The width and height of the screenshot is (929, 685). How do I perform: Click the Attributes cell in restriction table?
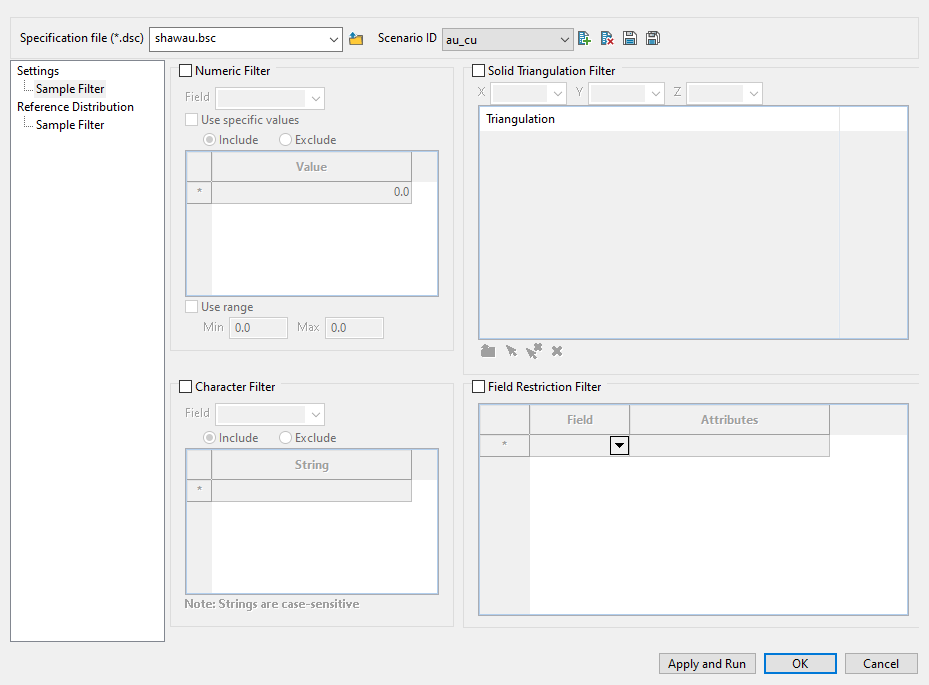pos(729,446)
